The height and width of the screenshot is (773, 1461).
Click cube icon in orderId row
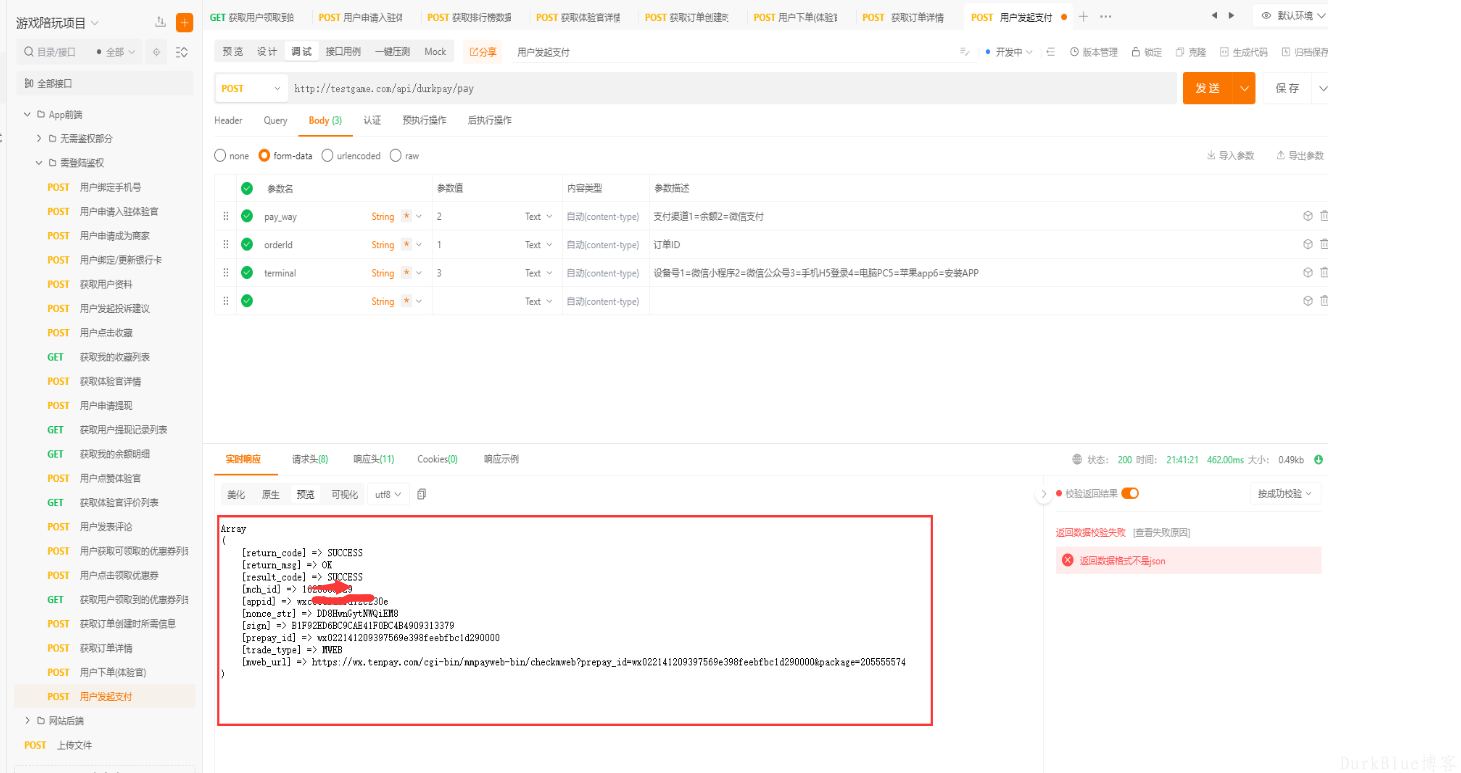(1307, 244)
